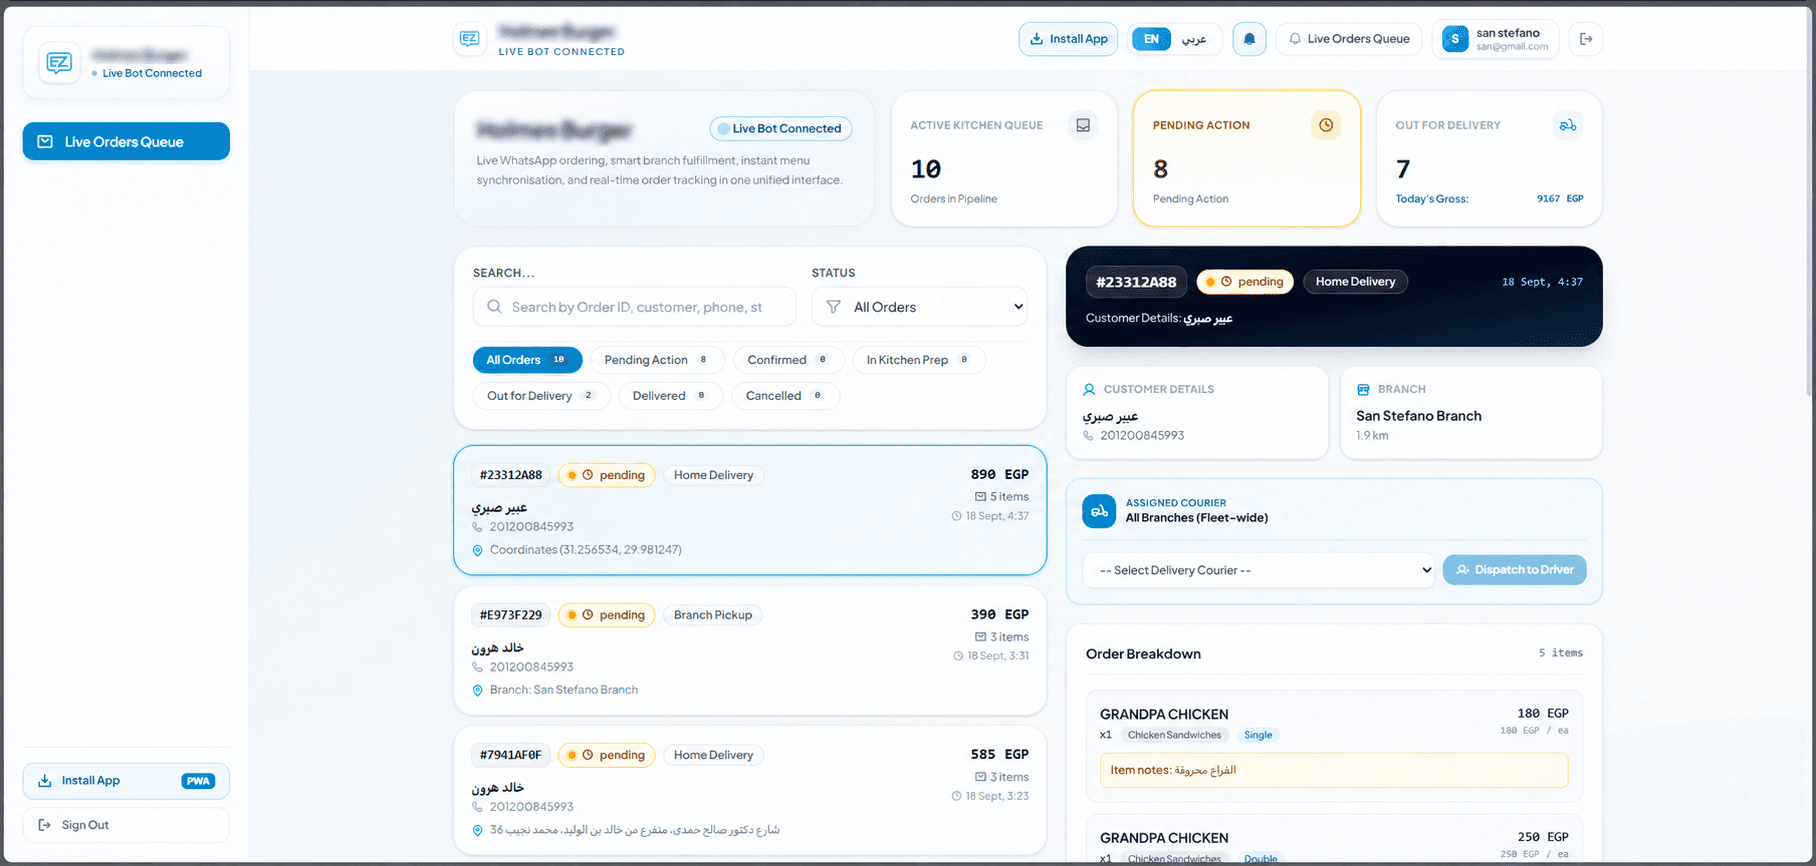Select the All Orders filter tab
This screenshot has width=1816, height=866.
click(x=527, y=360)
